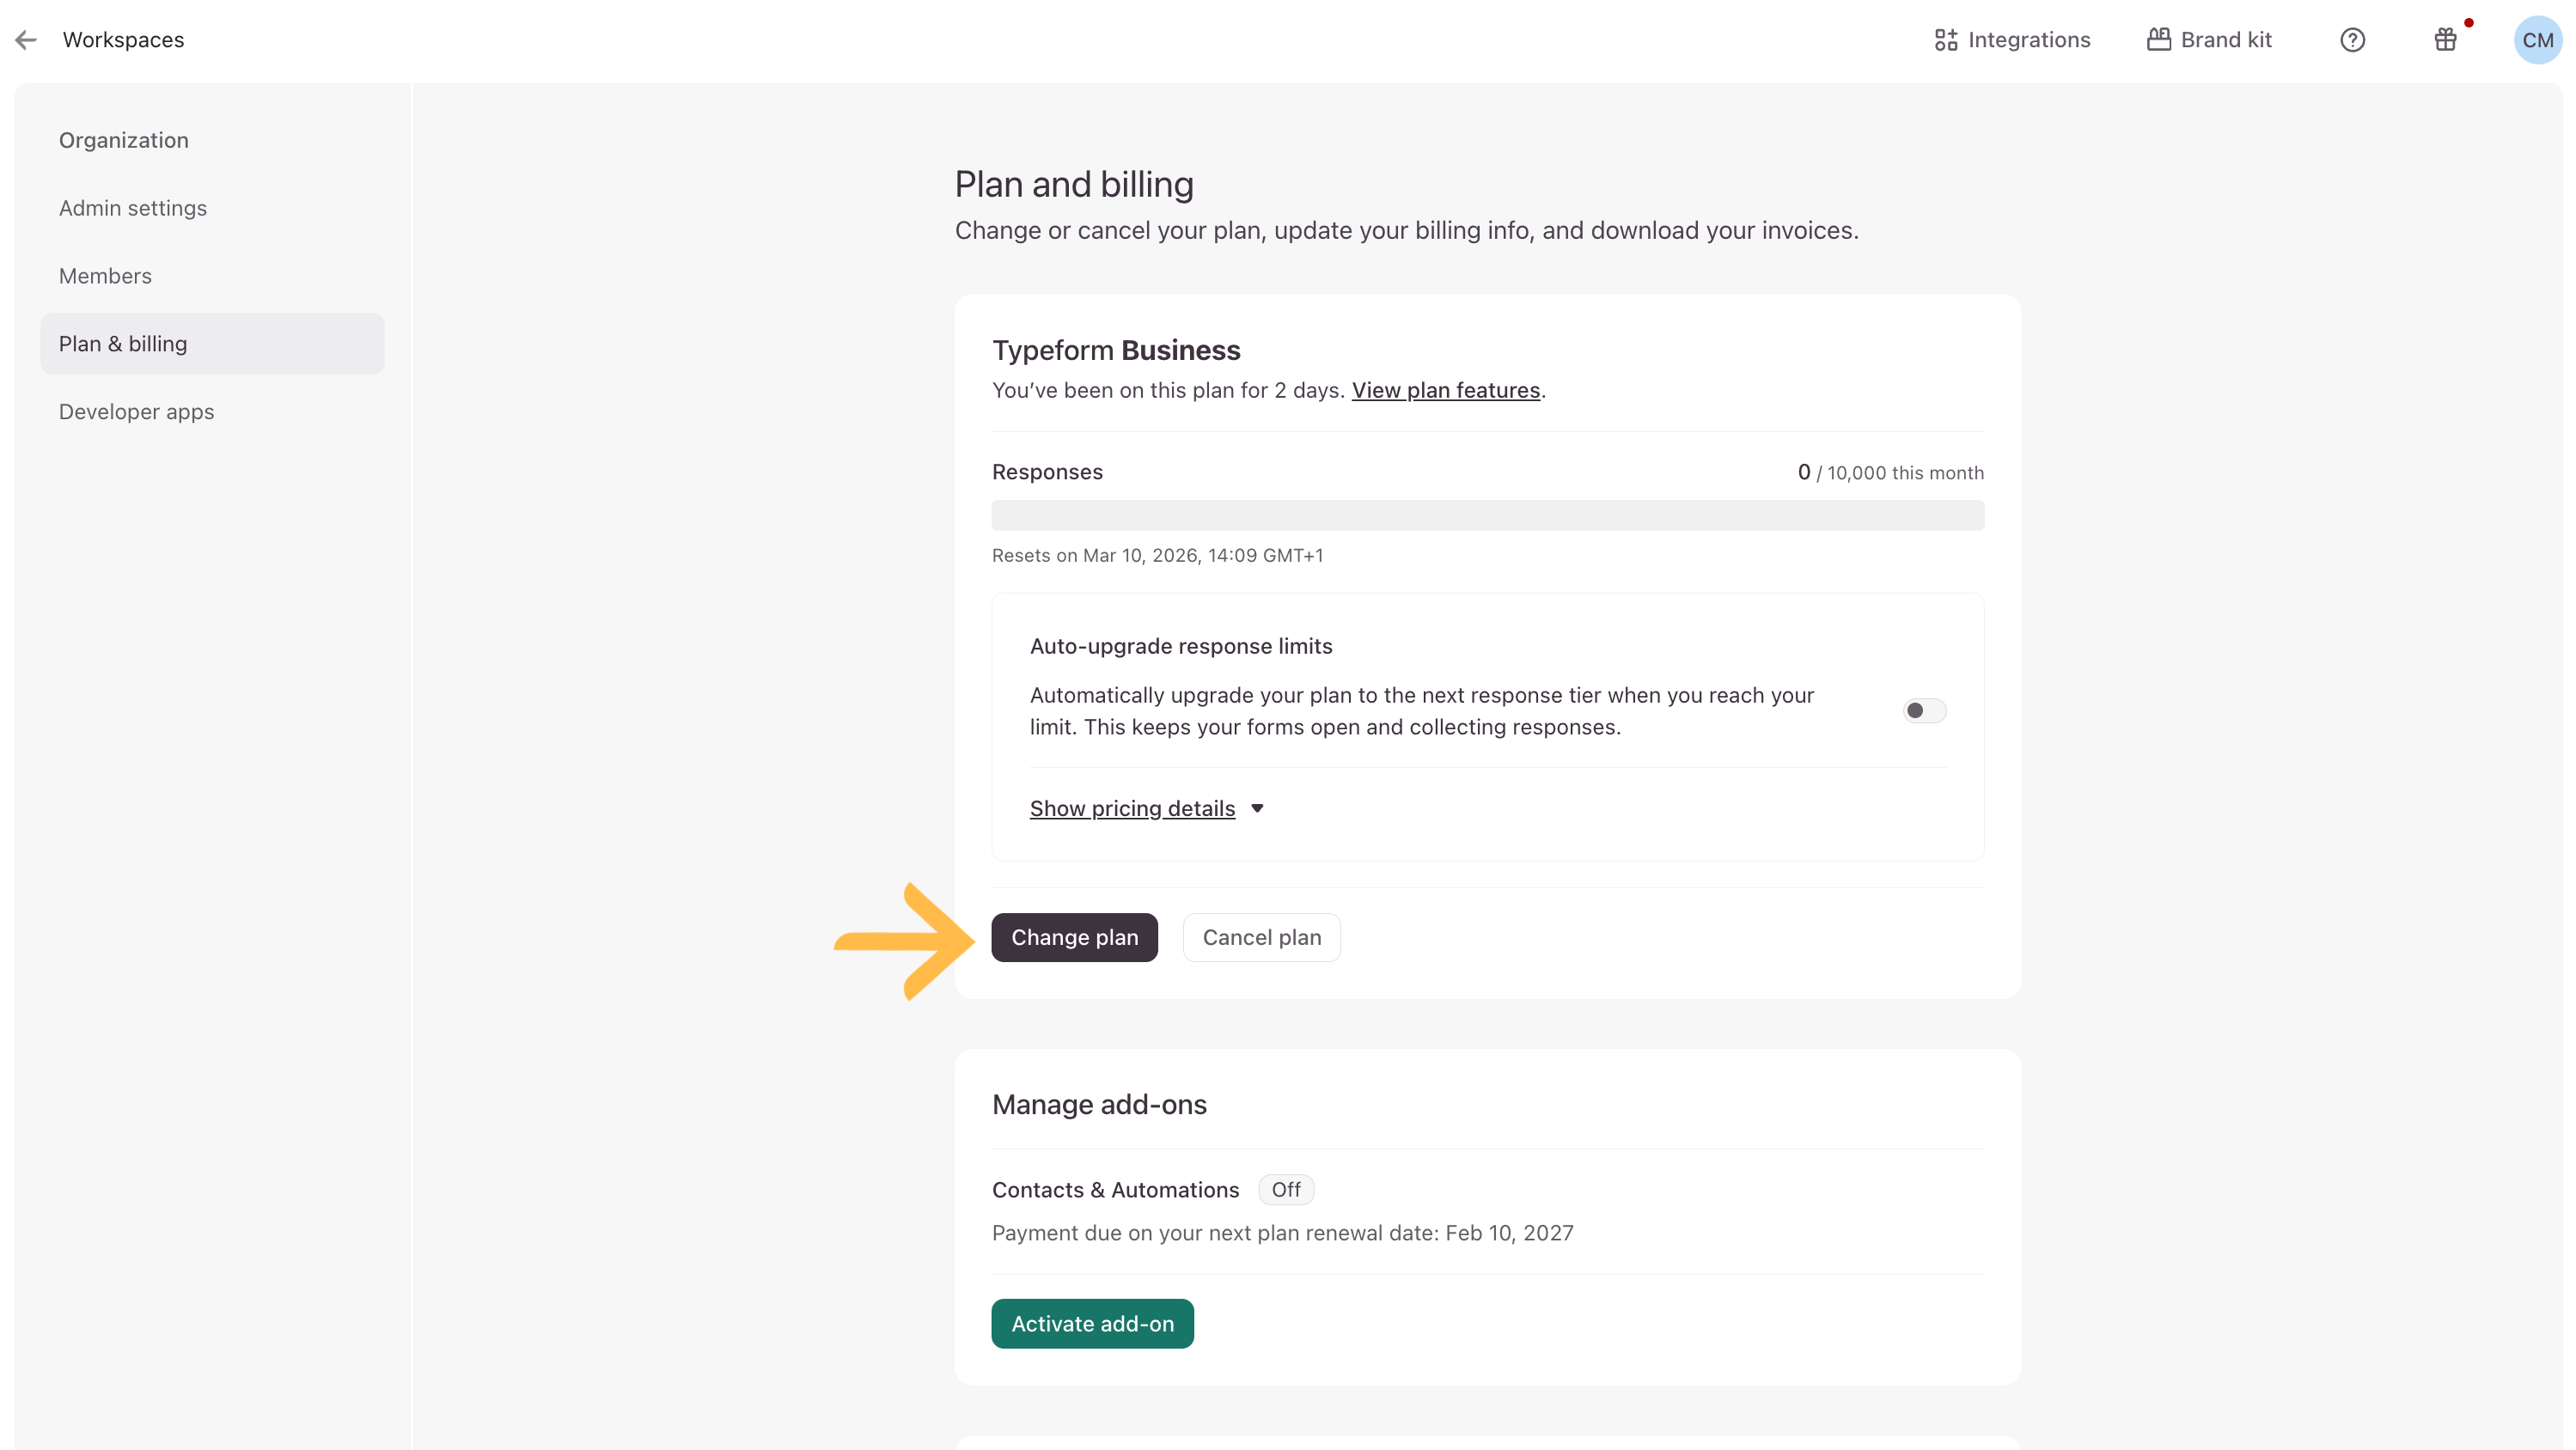Select Plan & billing sidebar item

123,344
